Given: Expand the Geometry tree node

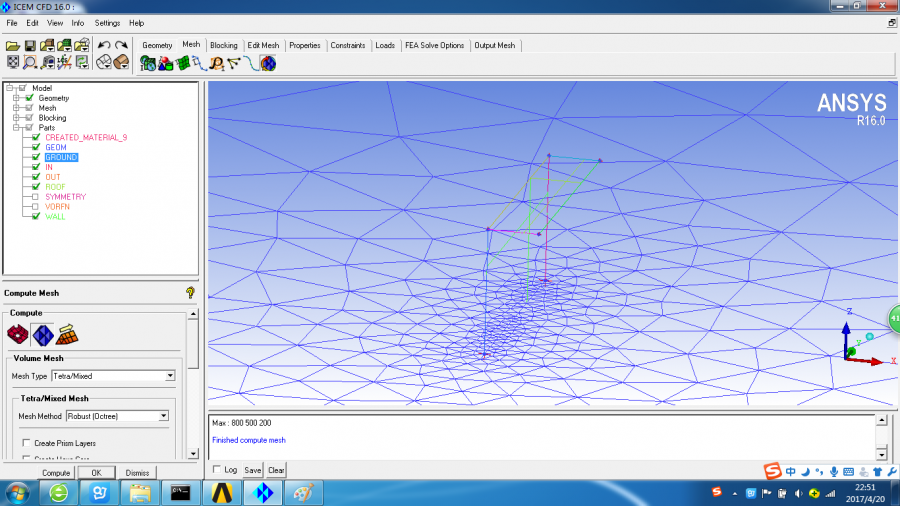Looking at the screenshot, I should [16, 98].
